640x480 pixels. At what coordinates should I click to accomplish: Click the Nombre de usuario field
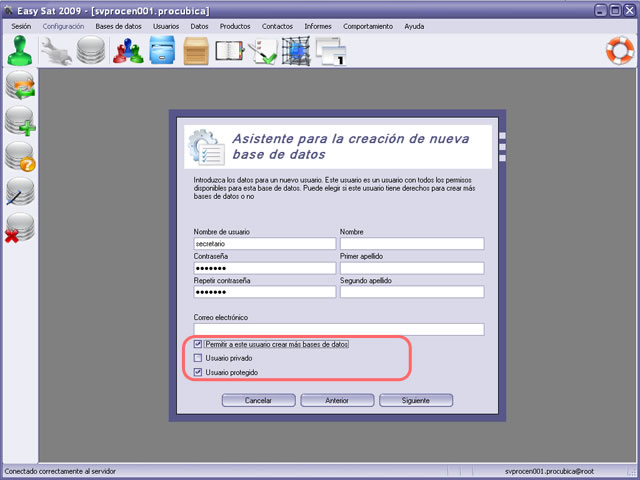point(265,244)
